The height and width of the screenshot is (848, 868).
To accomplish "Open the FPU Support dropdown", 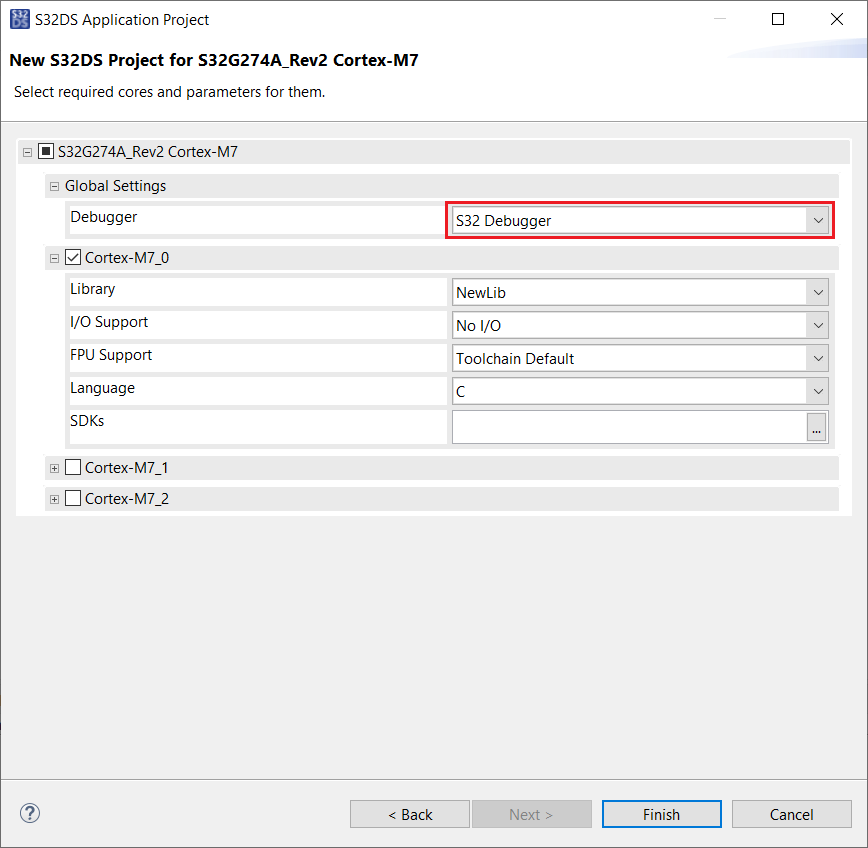I will [x=640, y=358].
